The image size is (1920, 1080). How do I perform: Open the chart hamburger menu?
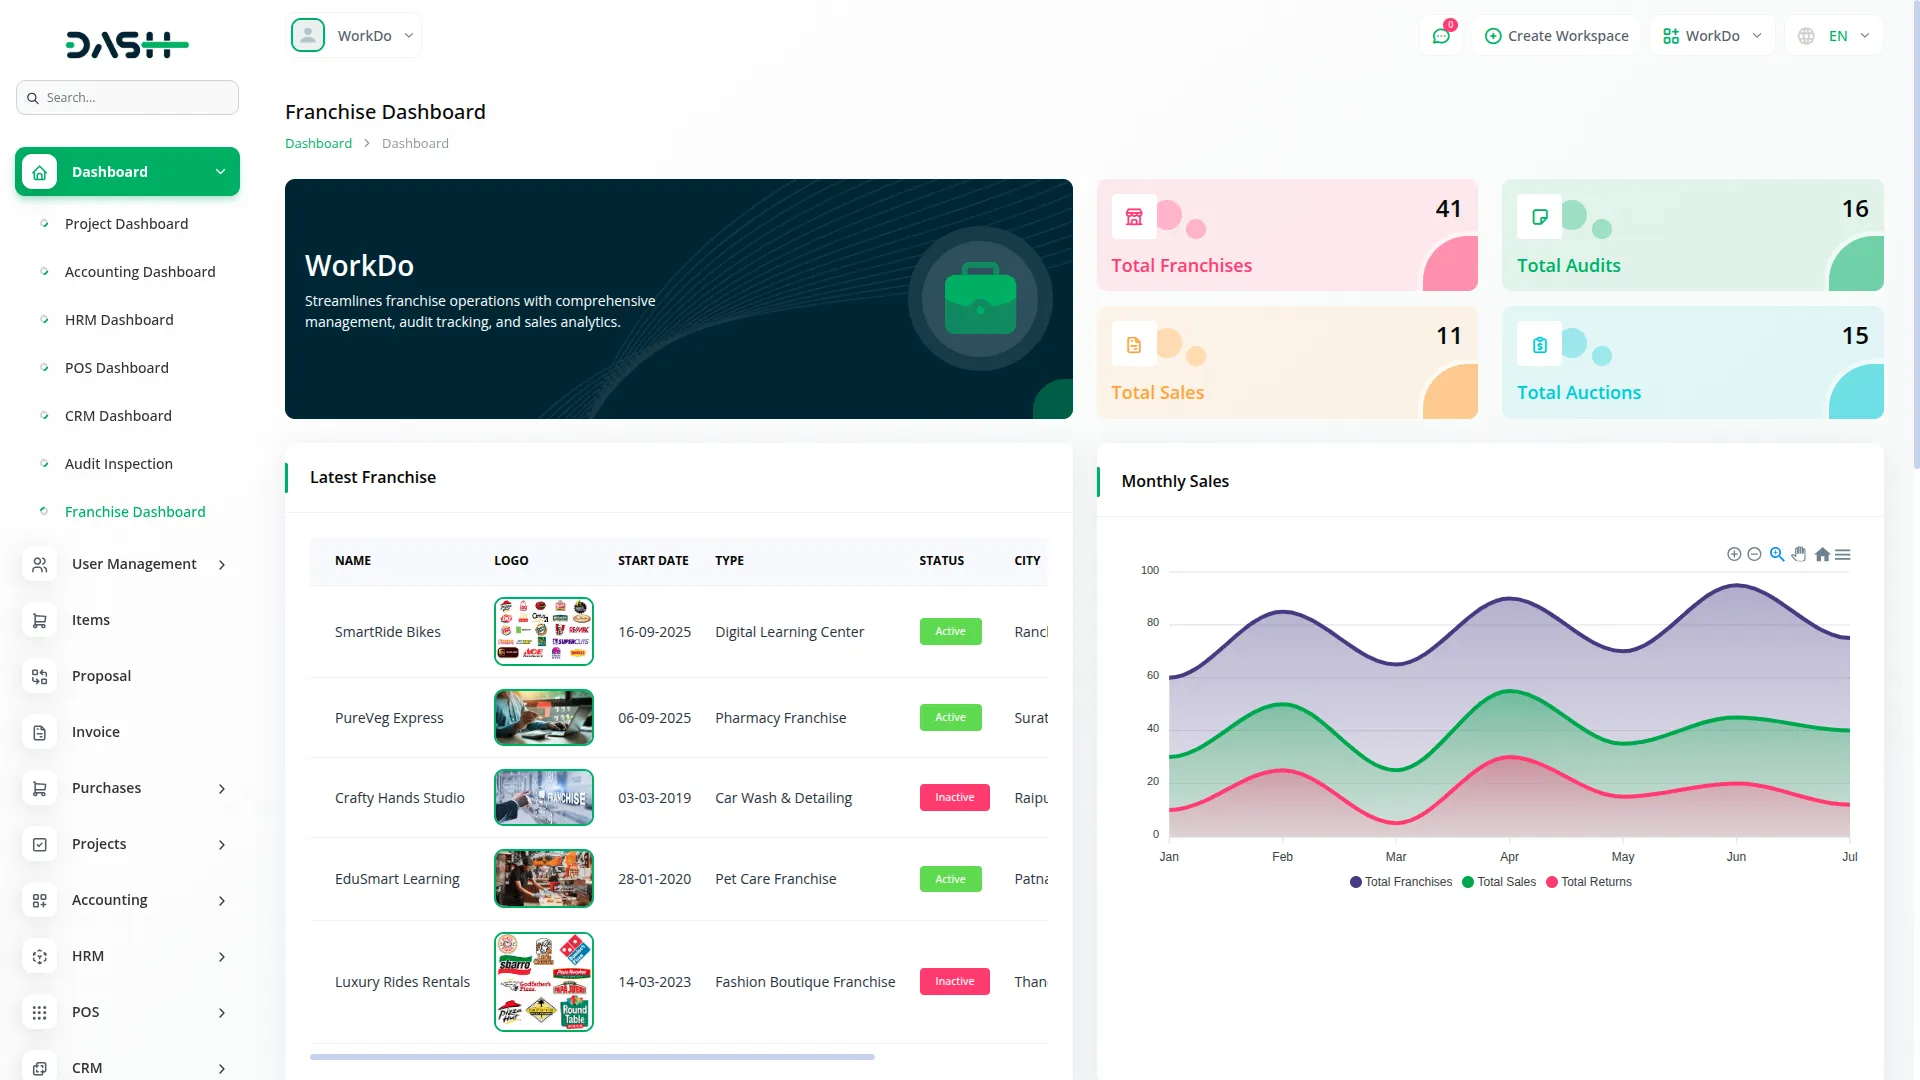point(1843,554)
